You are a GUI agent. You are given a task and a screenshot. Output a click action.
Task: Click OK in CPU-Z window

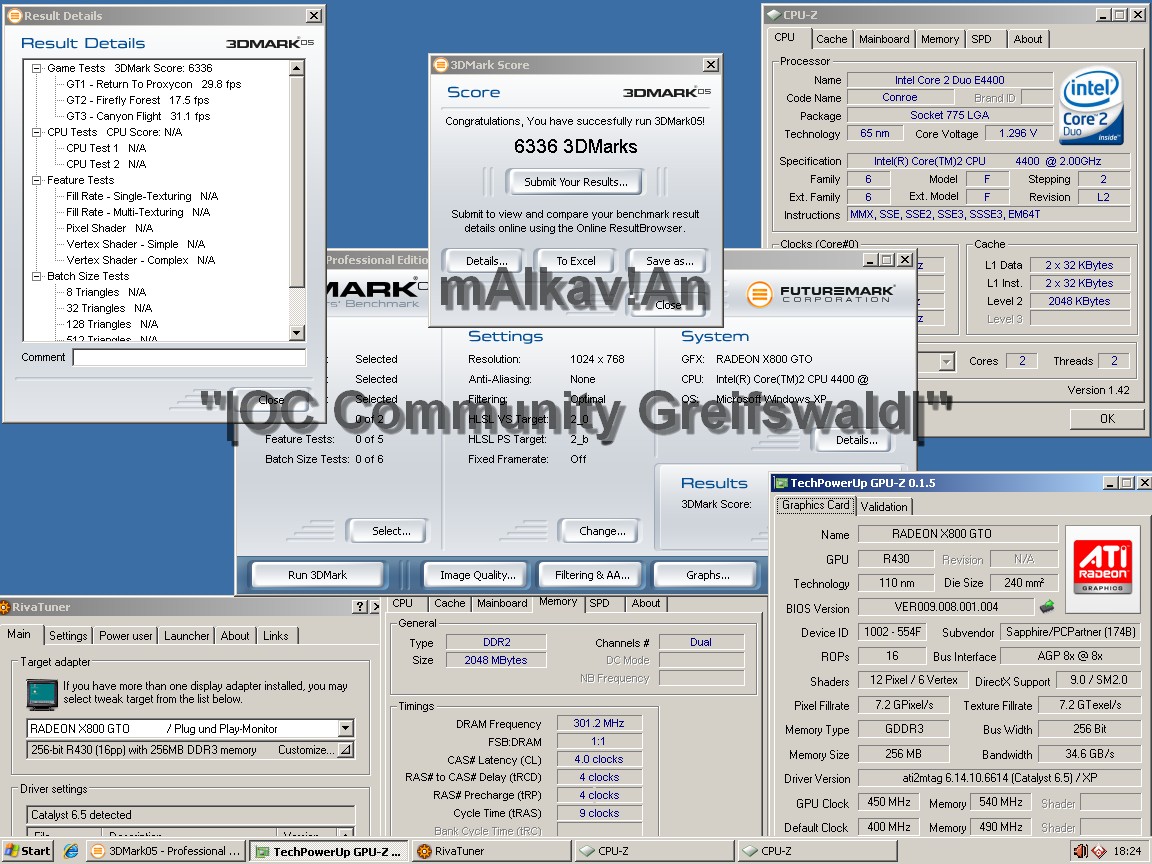pyautogui.click(x=1106, y=419)
